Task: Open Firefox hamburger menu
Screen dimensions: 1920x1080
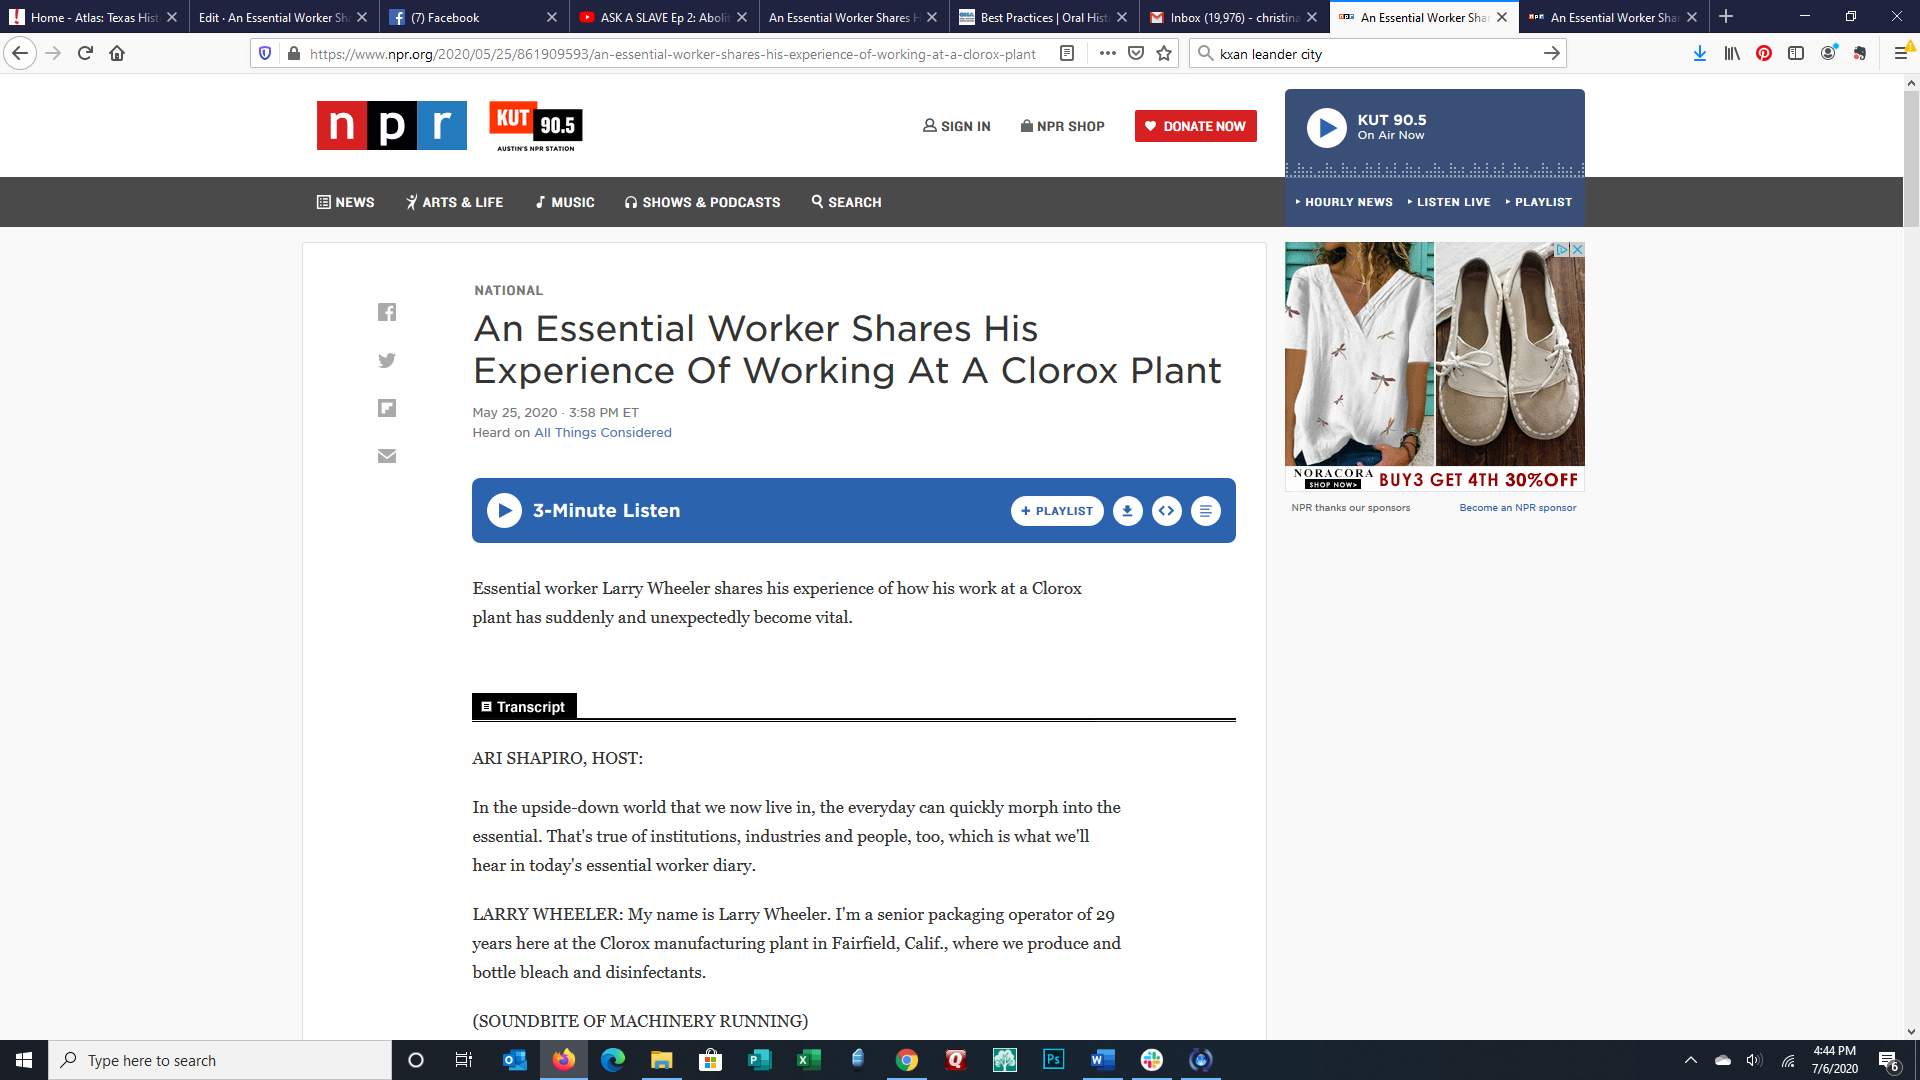Action: [x=1901, y=53]
